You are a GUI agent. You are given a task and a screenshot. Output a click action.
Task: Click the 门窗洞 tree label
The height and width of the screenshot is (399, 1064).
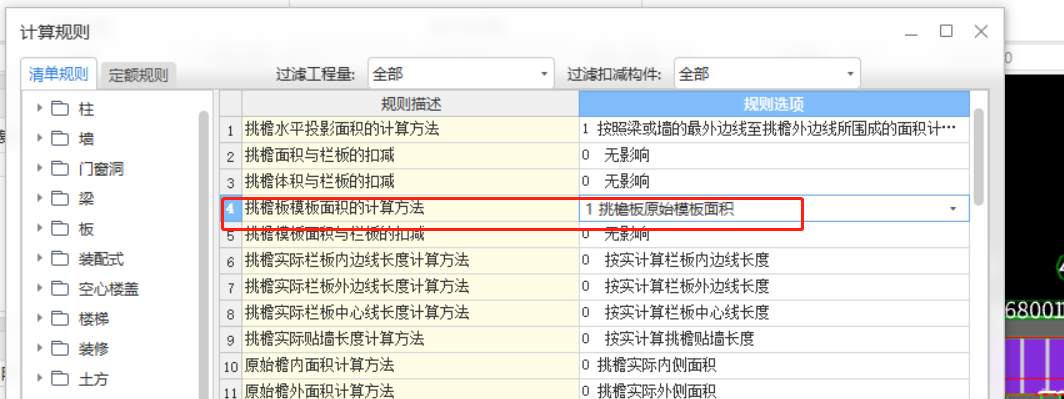tap(101, 169)
